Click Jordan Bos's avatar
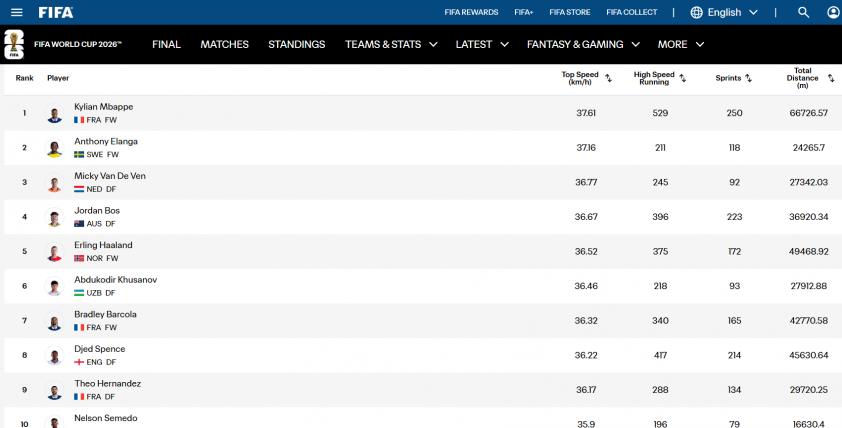Image resolution: width=842 pixels, height=428 pixels. (54, 217)
